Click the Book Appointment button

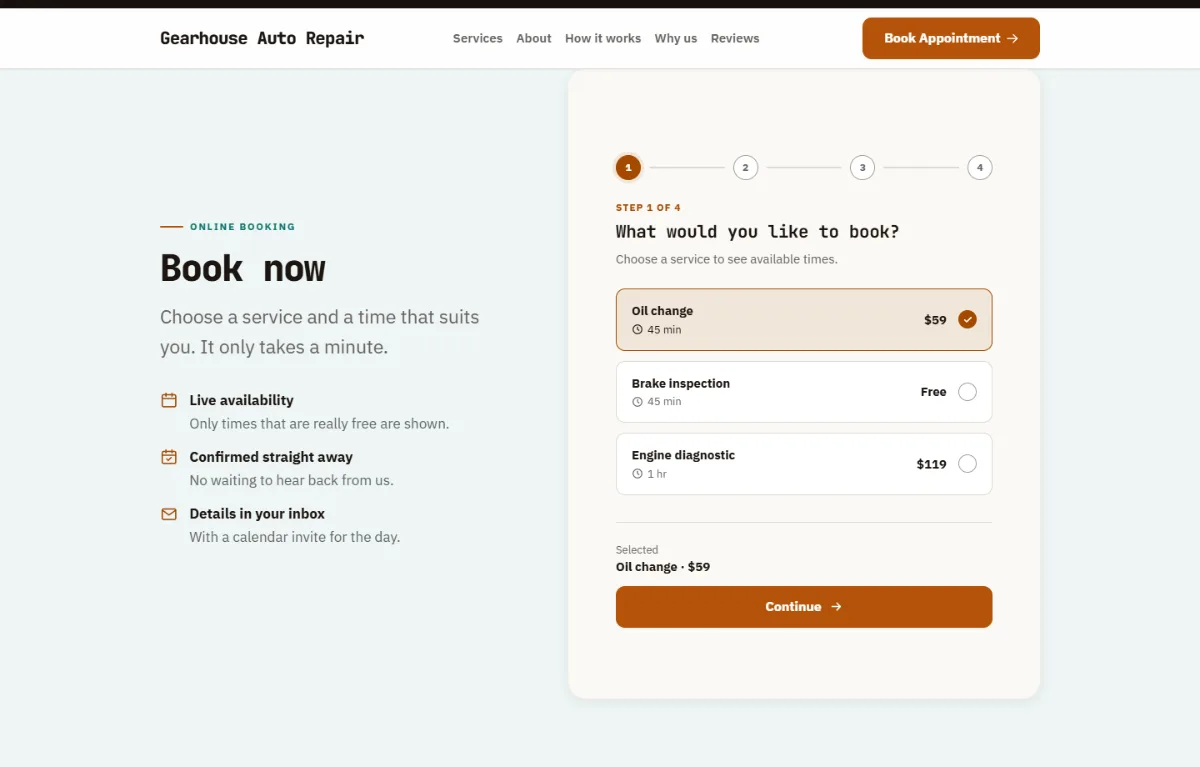coord(951,38)
